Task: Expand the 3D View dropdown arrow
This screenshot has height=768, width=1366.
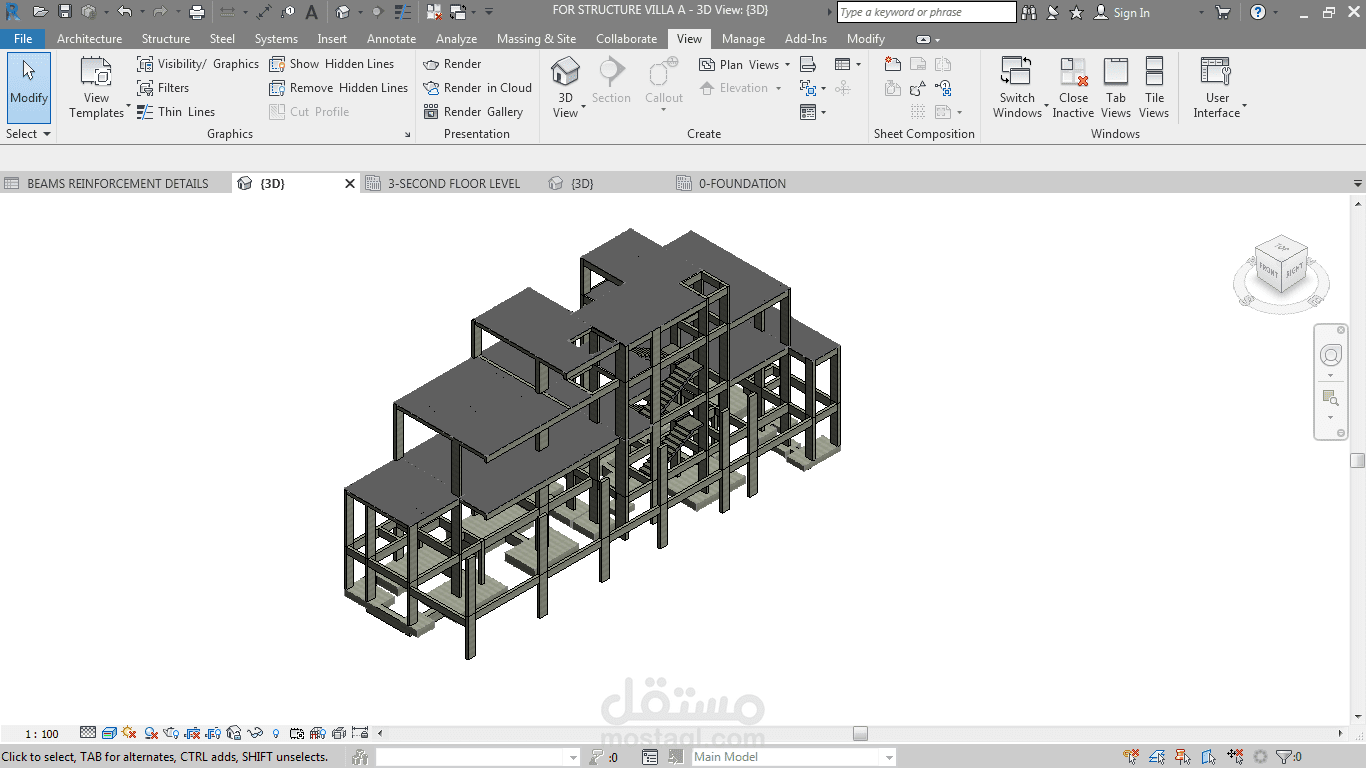Action: coord(583,107)
